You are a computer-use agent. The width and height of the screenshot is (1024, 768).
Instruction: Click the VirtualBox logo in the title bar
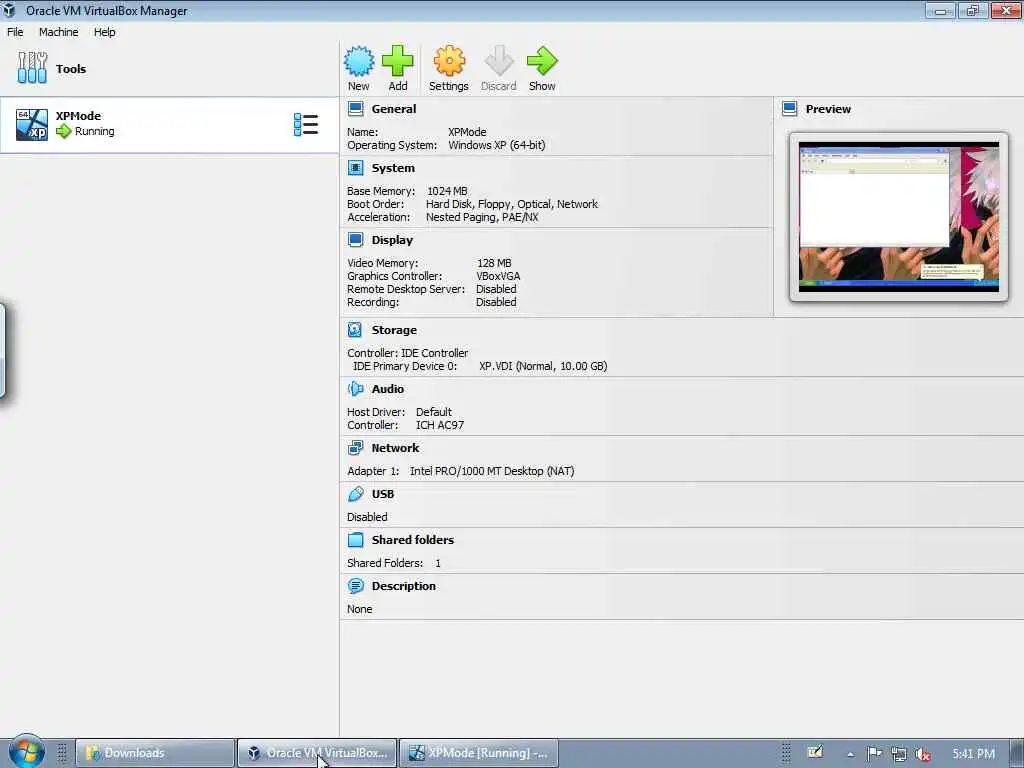9,10
